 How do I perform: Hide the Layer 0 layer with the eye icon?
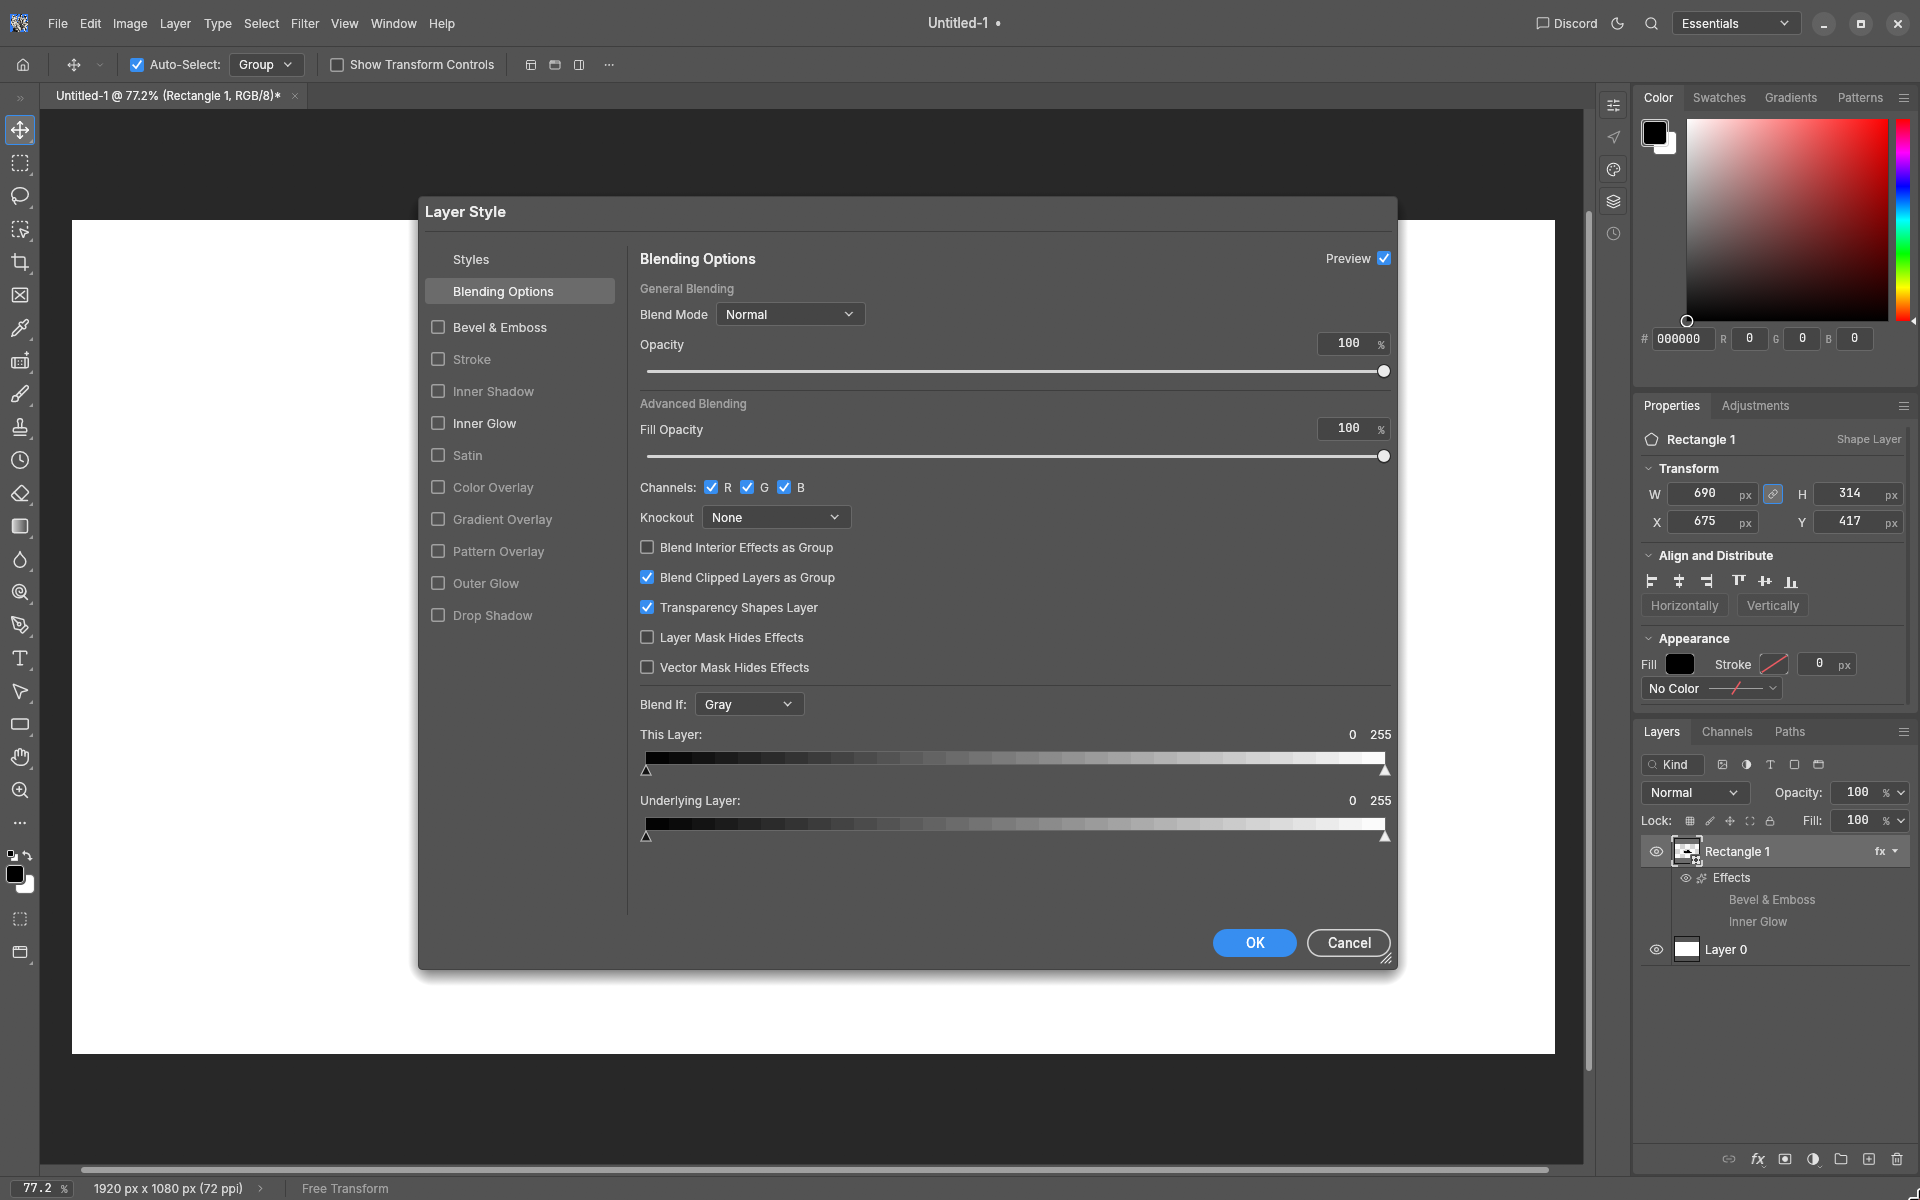pos(1656,950)
